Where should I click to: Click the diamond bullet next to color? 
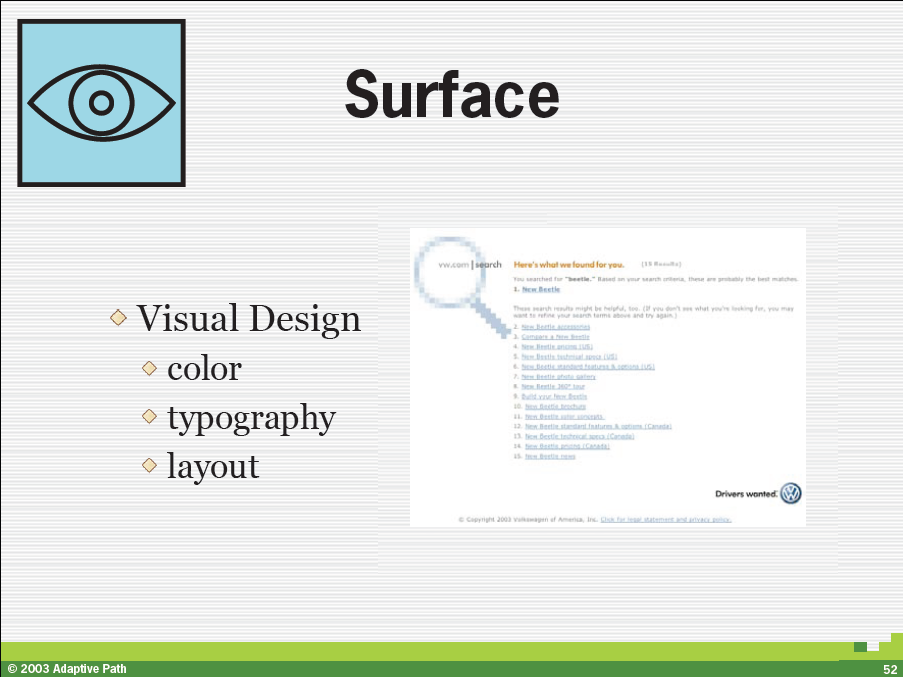pos(150,368)
